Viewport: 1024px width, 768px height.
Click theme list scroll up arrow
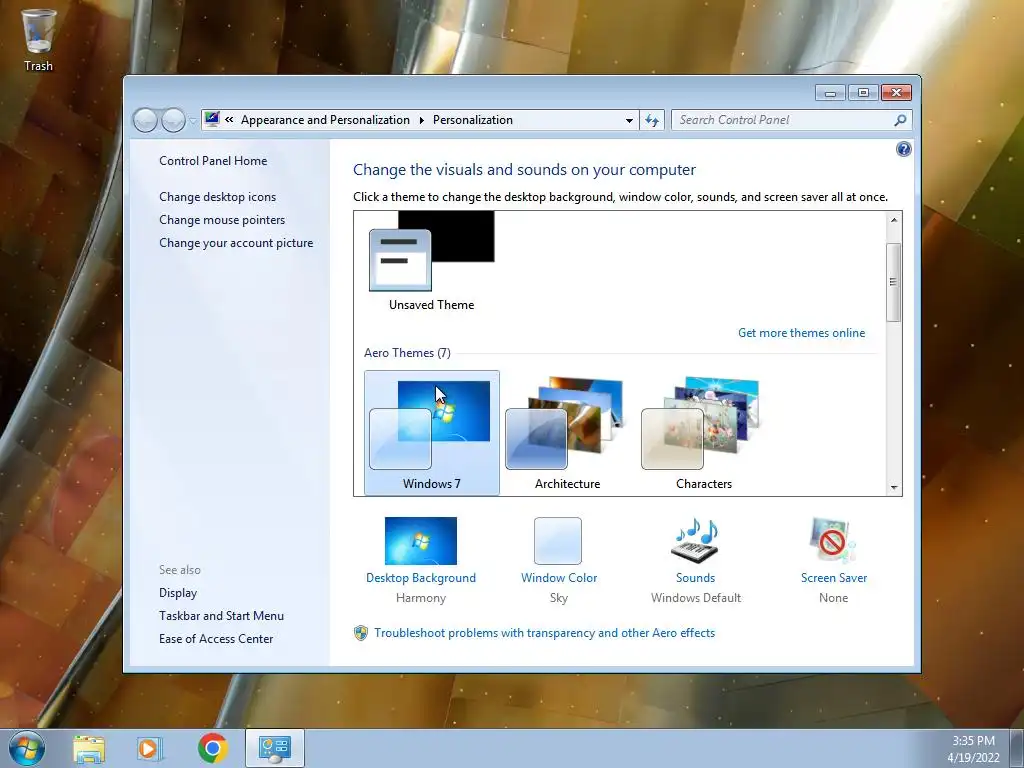(x=894, y=220)
